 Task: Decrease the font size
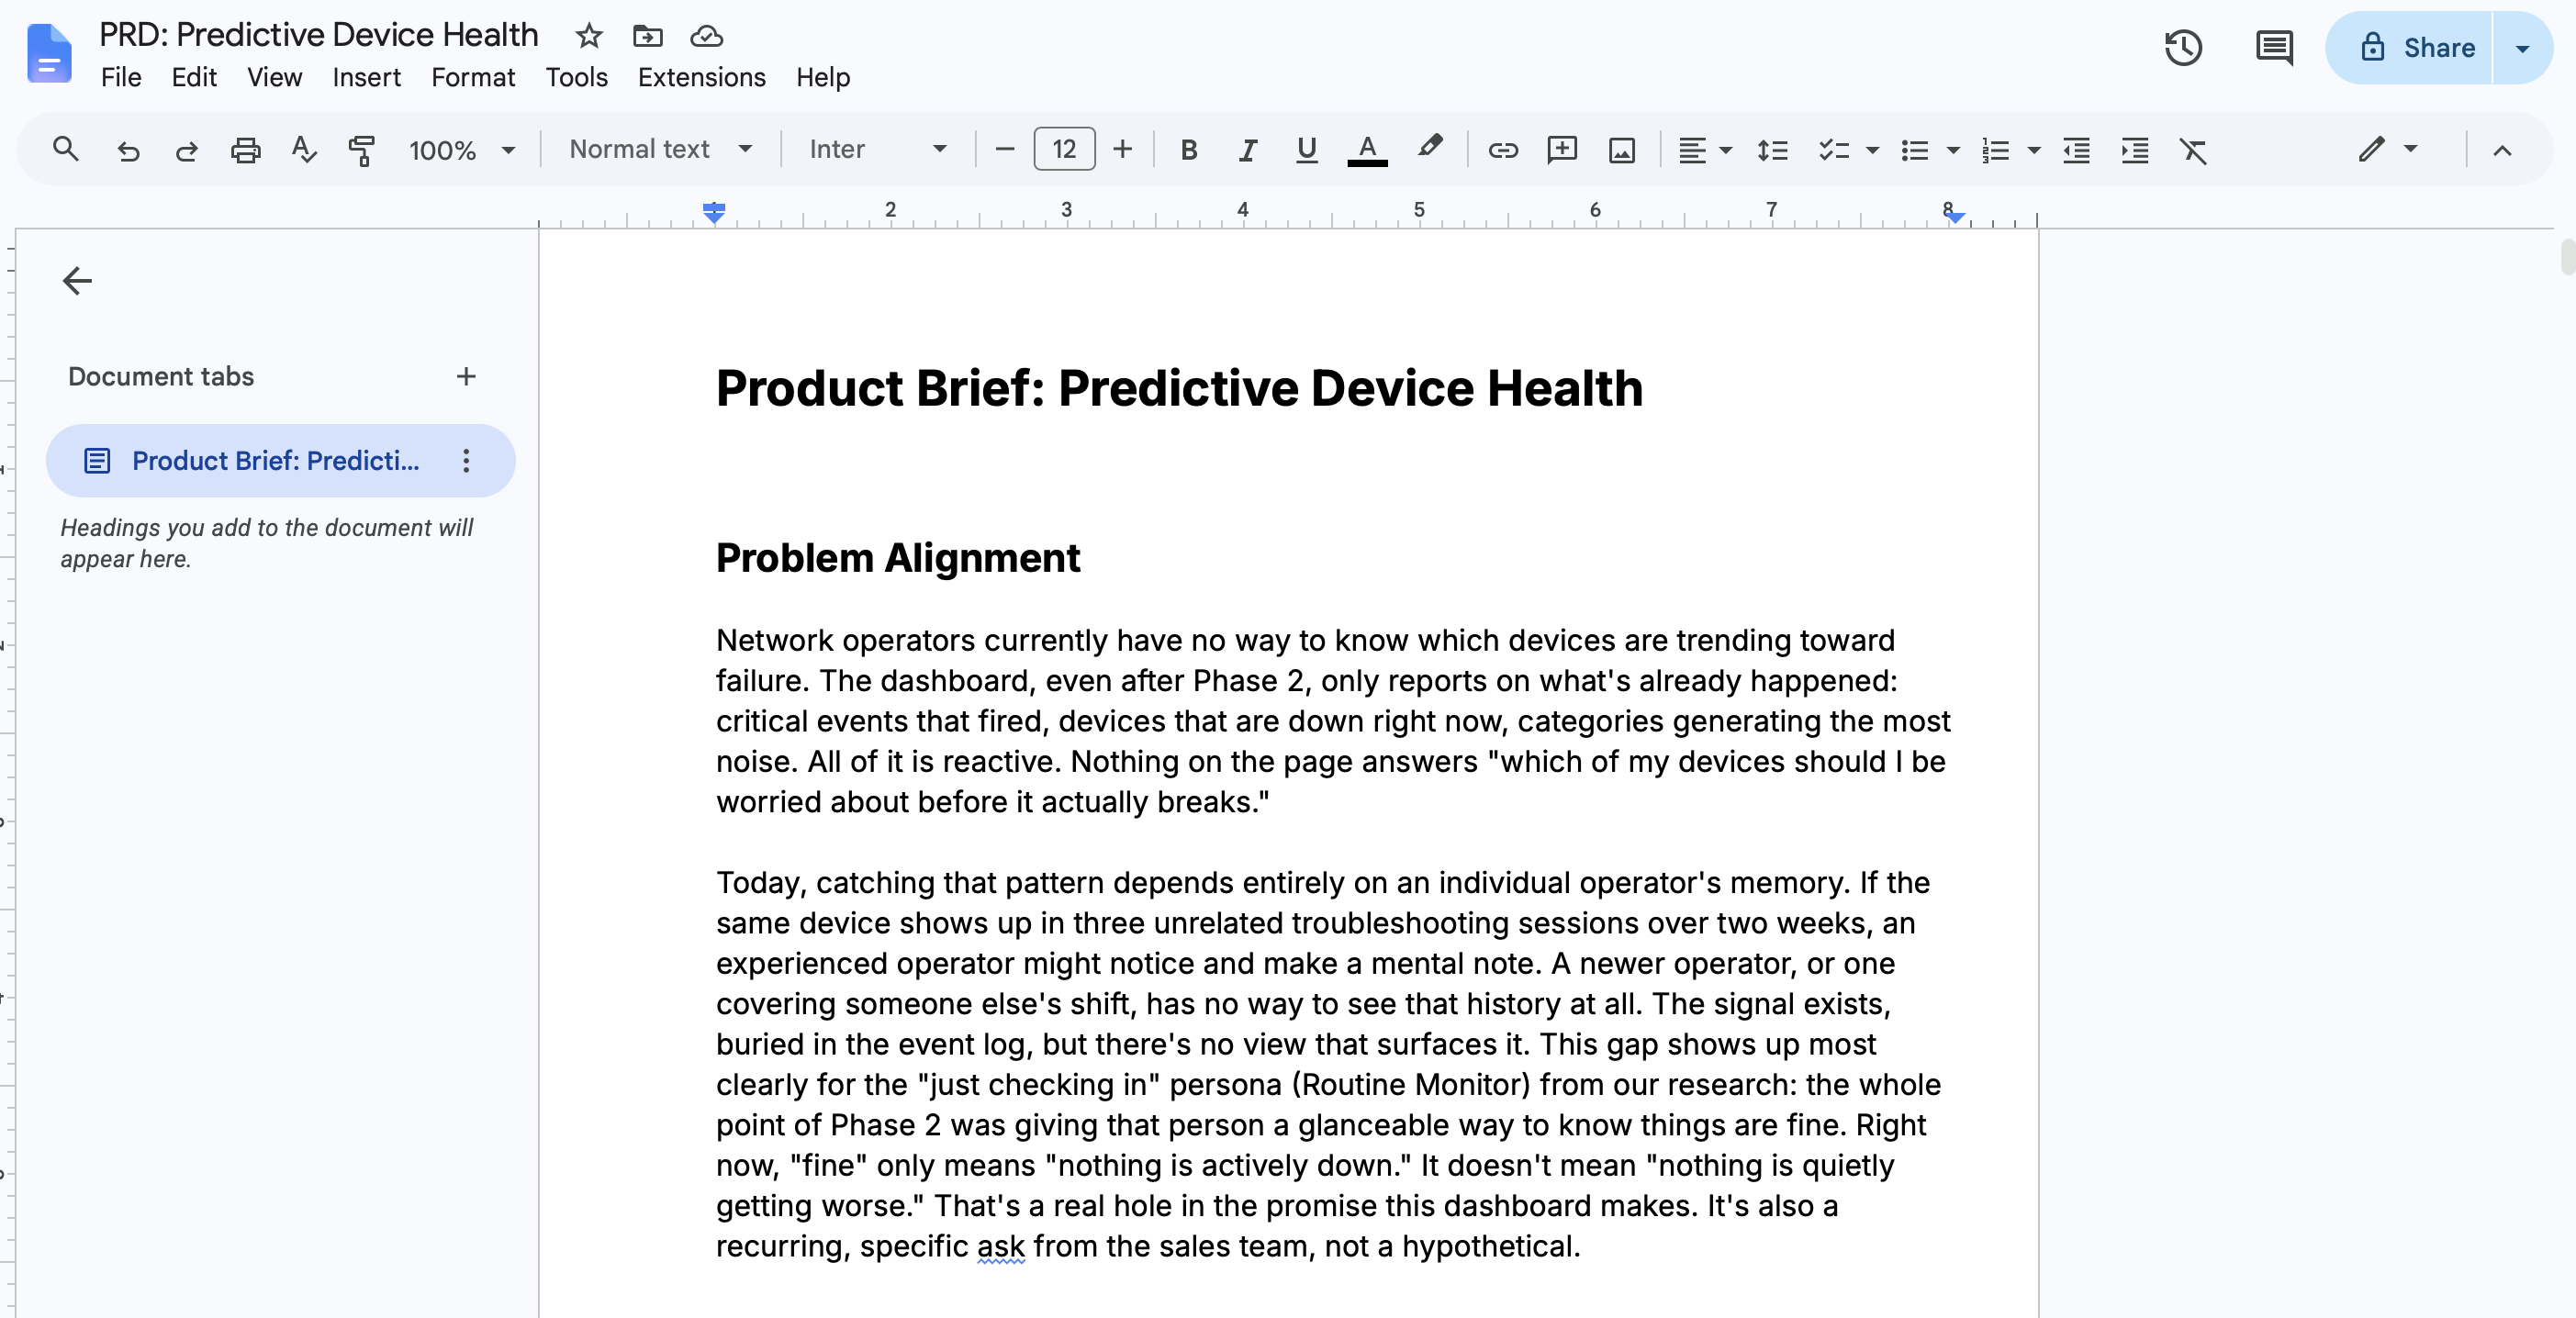point(1005,150)
